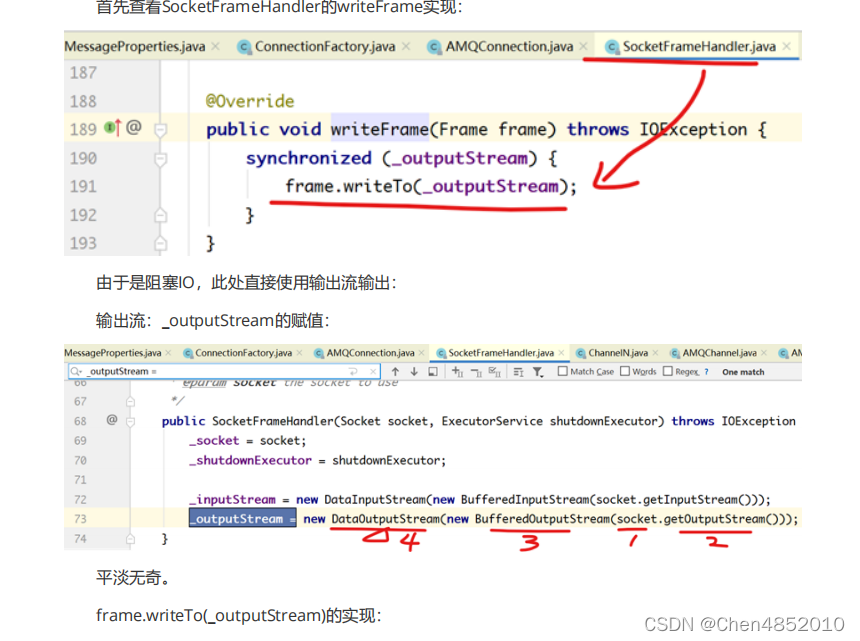Click _shutdownExecutor assignment on line 70
The height and width of the screenshot is (641, 860).
(318, 461)
